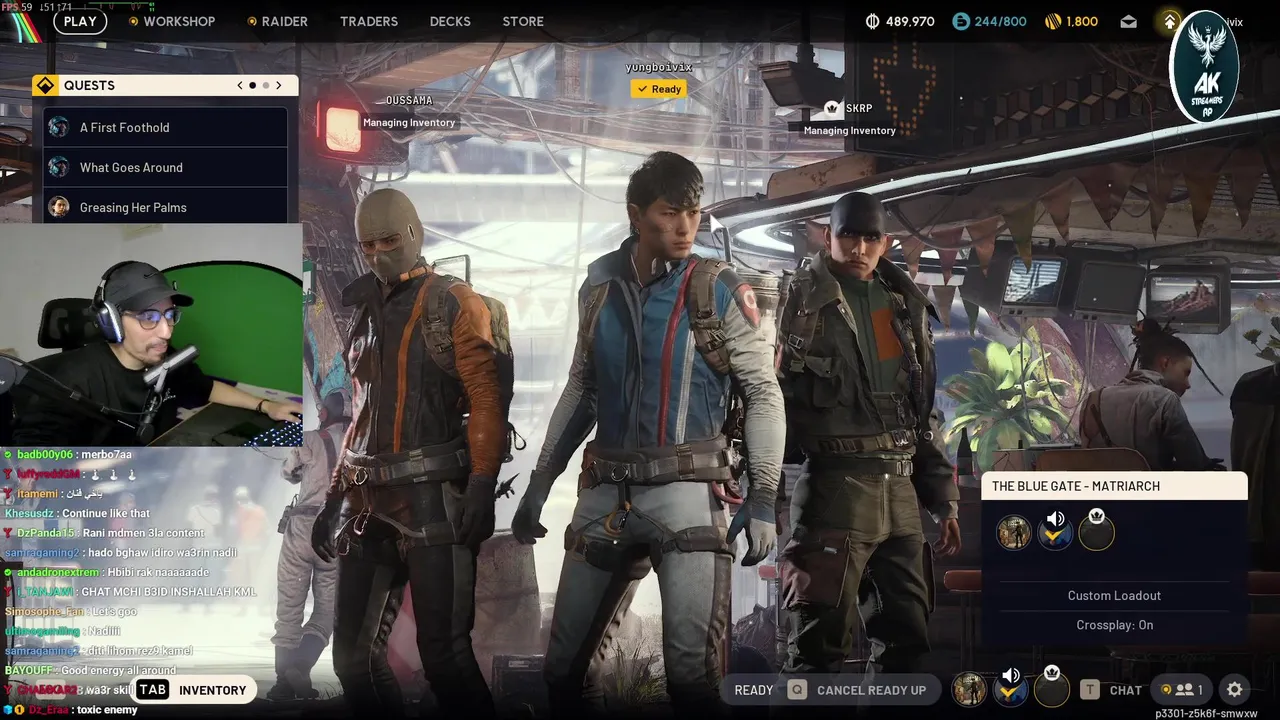Click the TAB key prompt icon
This screenshot has height=720, width=1280.
(x=153, y=690)
